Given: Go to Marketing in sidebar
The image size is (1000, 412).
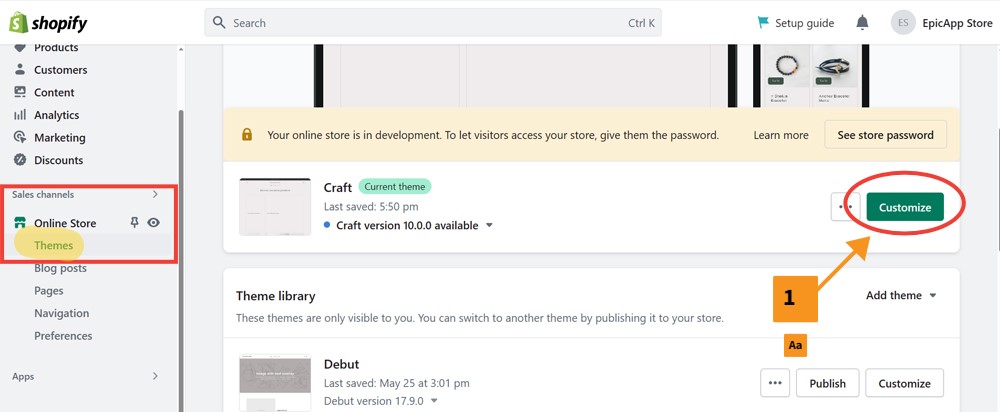Looking at the screenshot, I should [60, 137].
